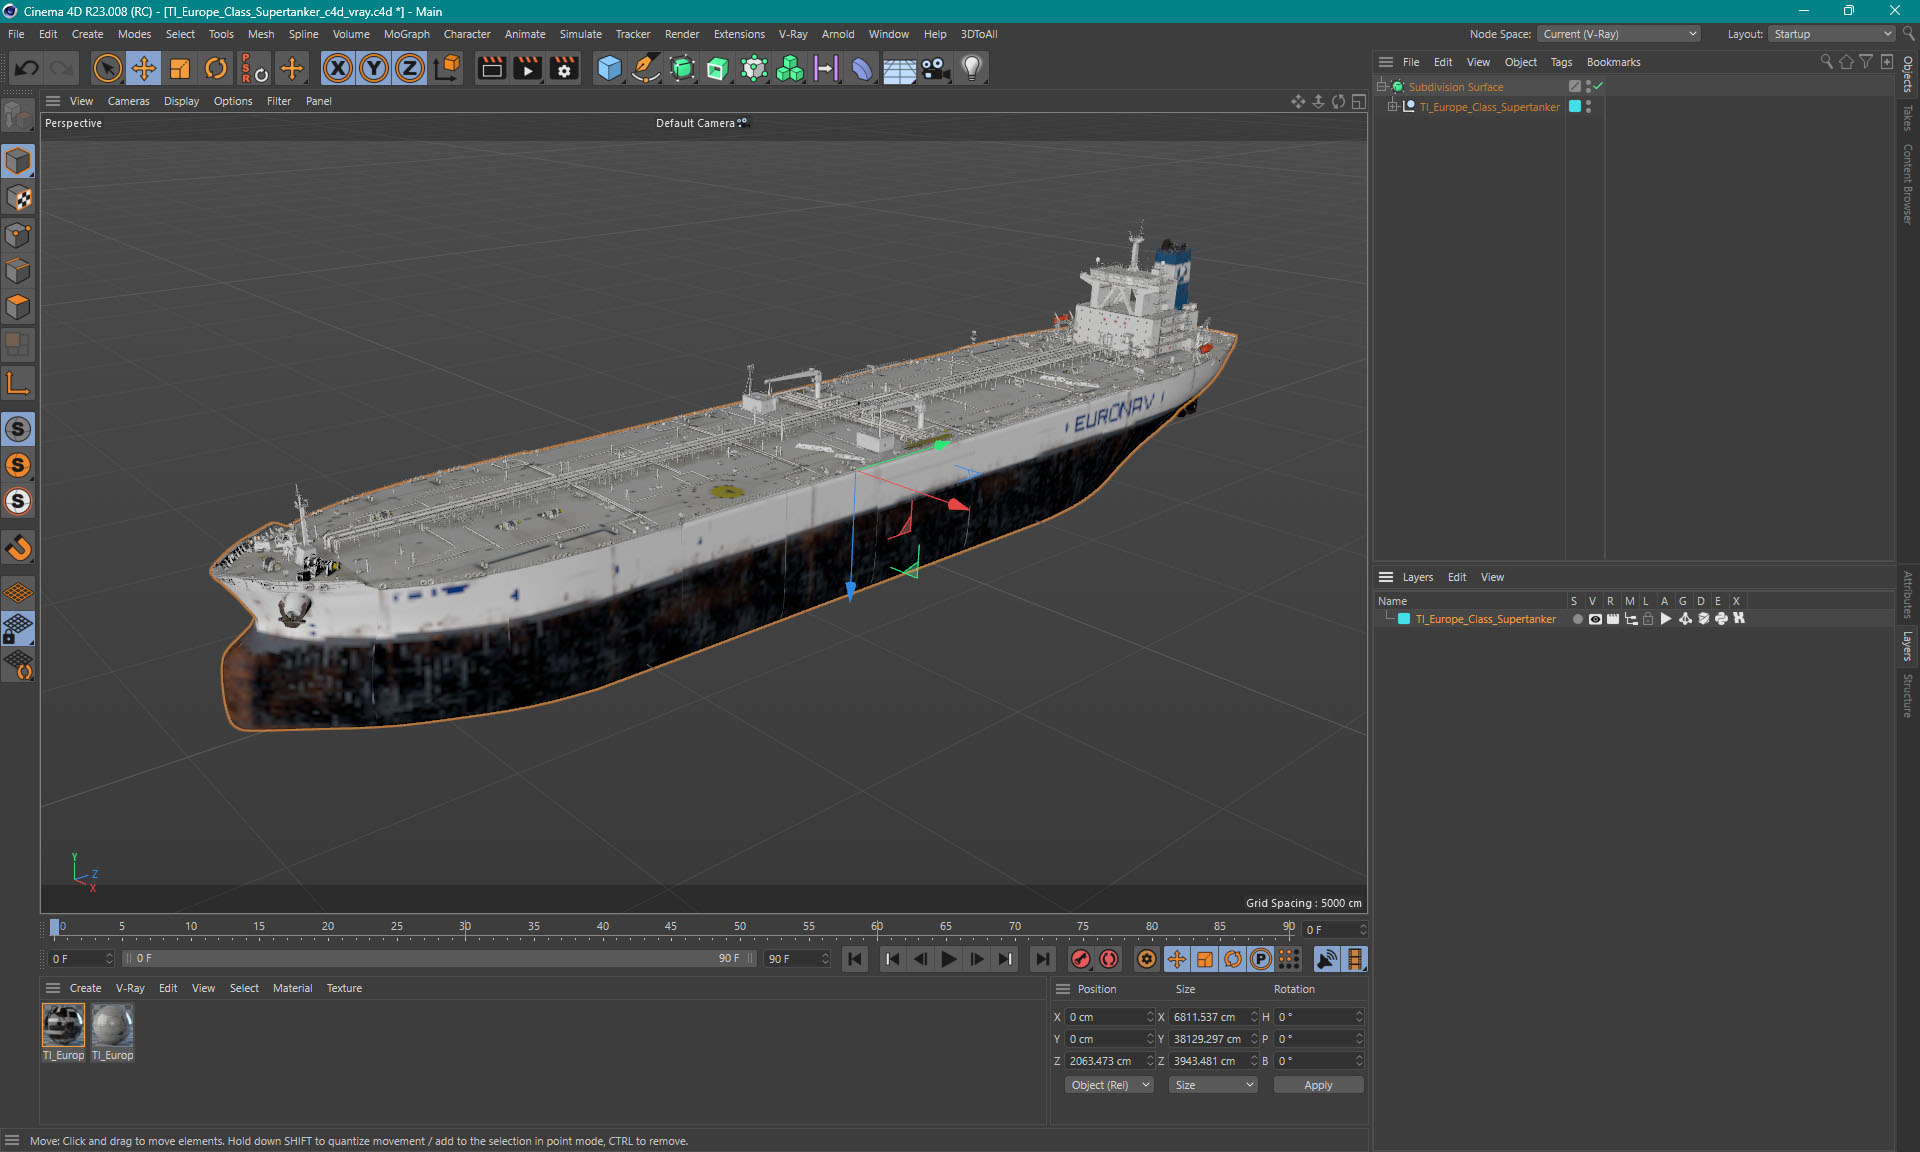This screenshot has height=1152, width=1920.
Task: Open the Layout Startup dropdown
Action: pyautogui.click(x=1832, y=34)
